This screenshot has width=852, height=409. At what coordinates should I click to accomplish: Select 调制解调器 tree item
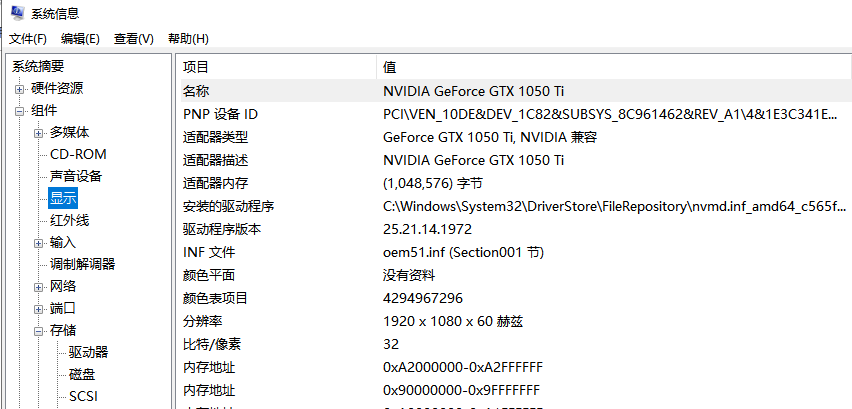(82, 264)
